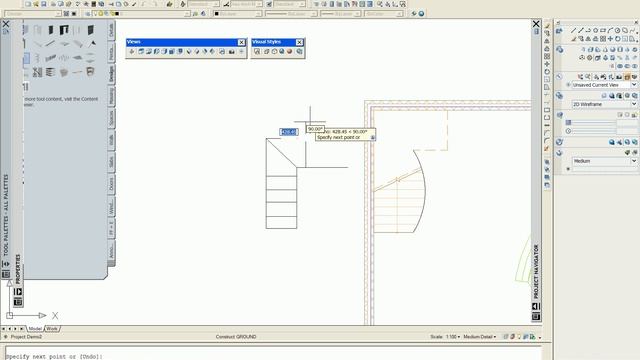
Task: Open file icon in standard toolbar
Action: [x=36, y=4]
